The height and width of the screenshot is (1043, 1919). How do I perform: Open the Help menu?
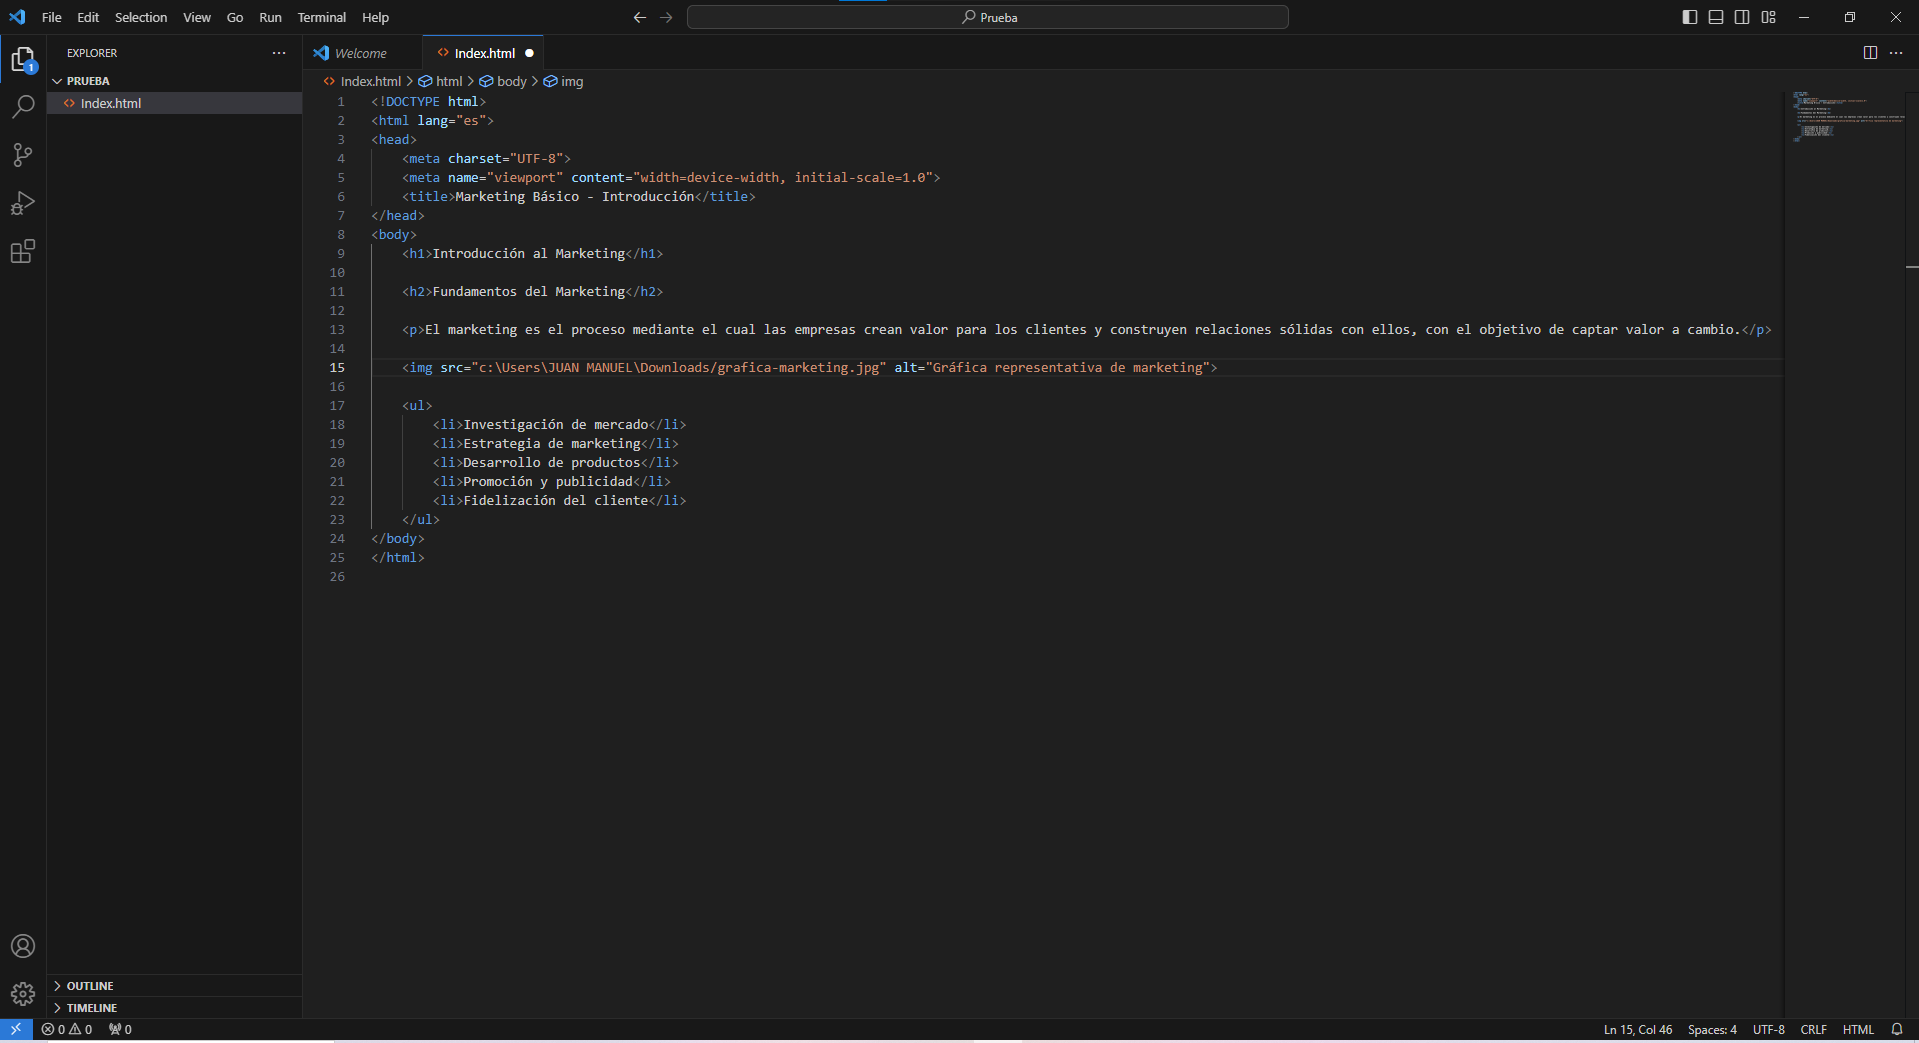point(375,17)
